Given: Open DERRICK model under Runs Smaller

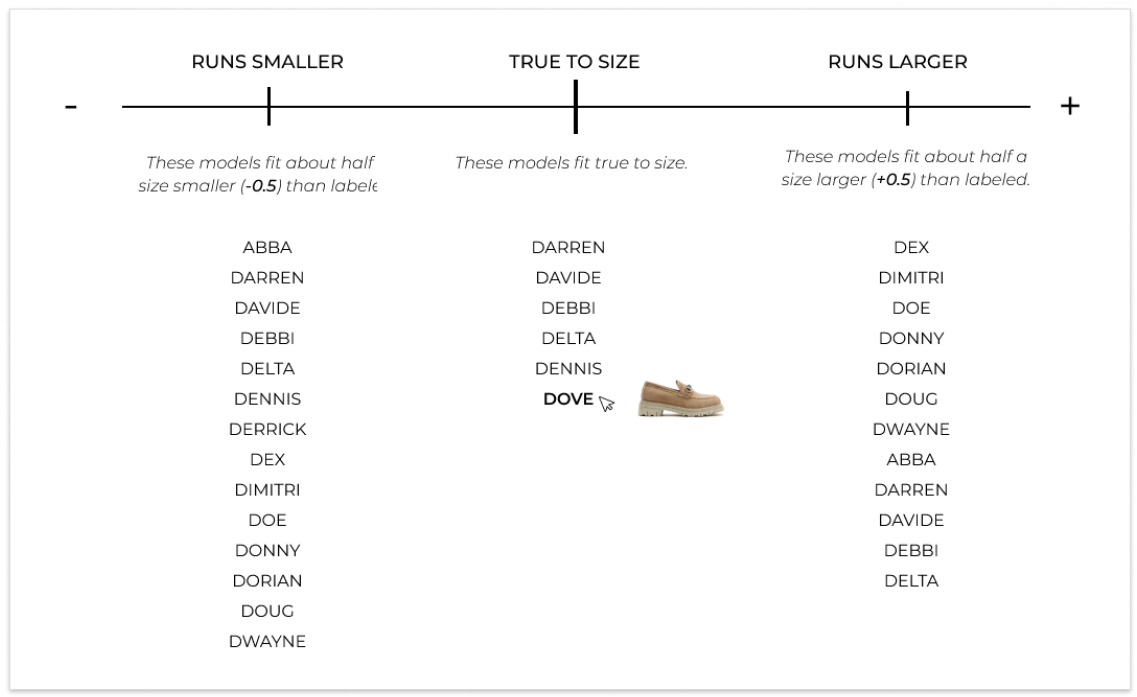Looking at the screenshot, I should tap(268, 429).
